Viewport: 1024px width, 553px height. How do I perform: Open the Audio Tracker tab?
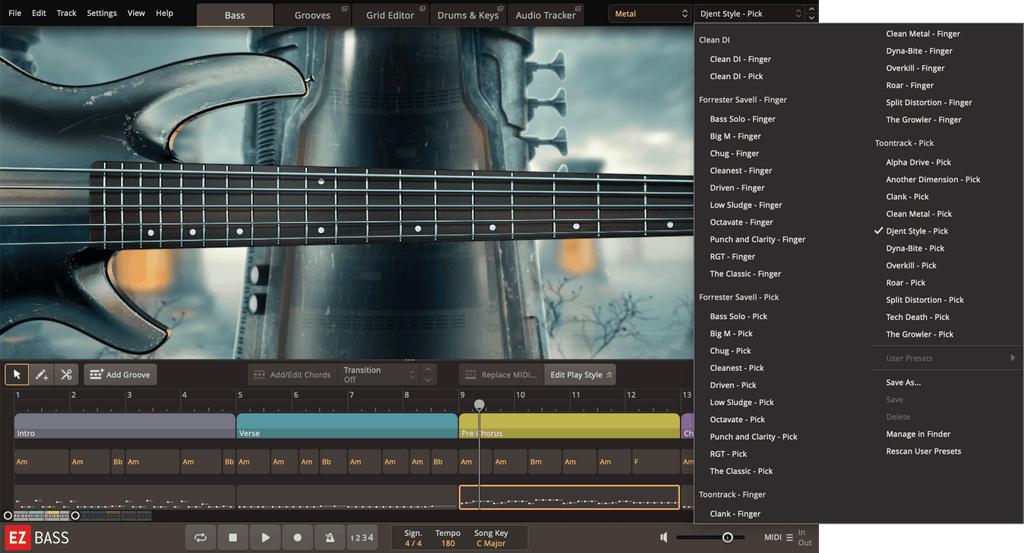point(545,15)
